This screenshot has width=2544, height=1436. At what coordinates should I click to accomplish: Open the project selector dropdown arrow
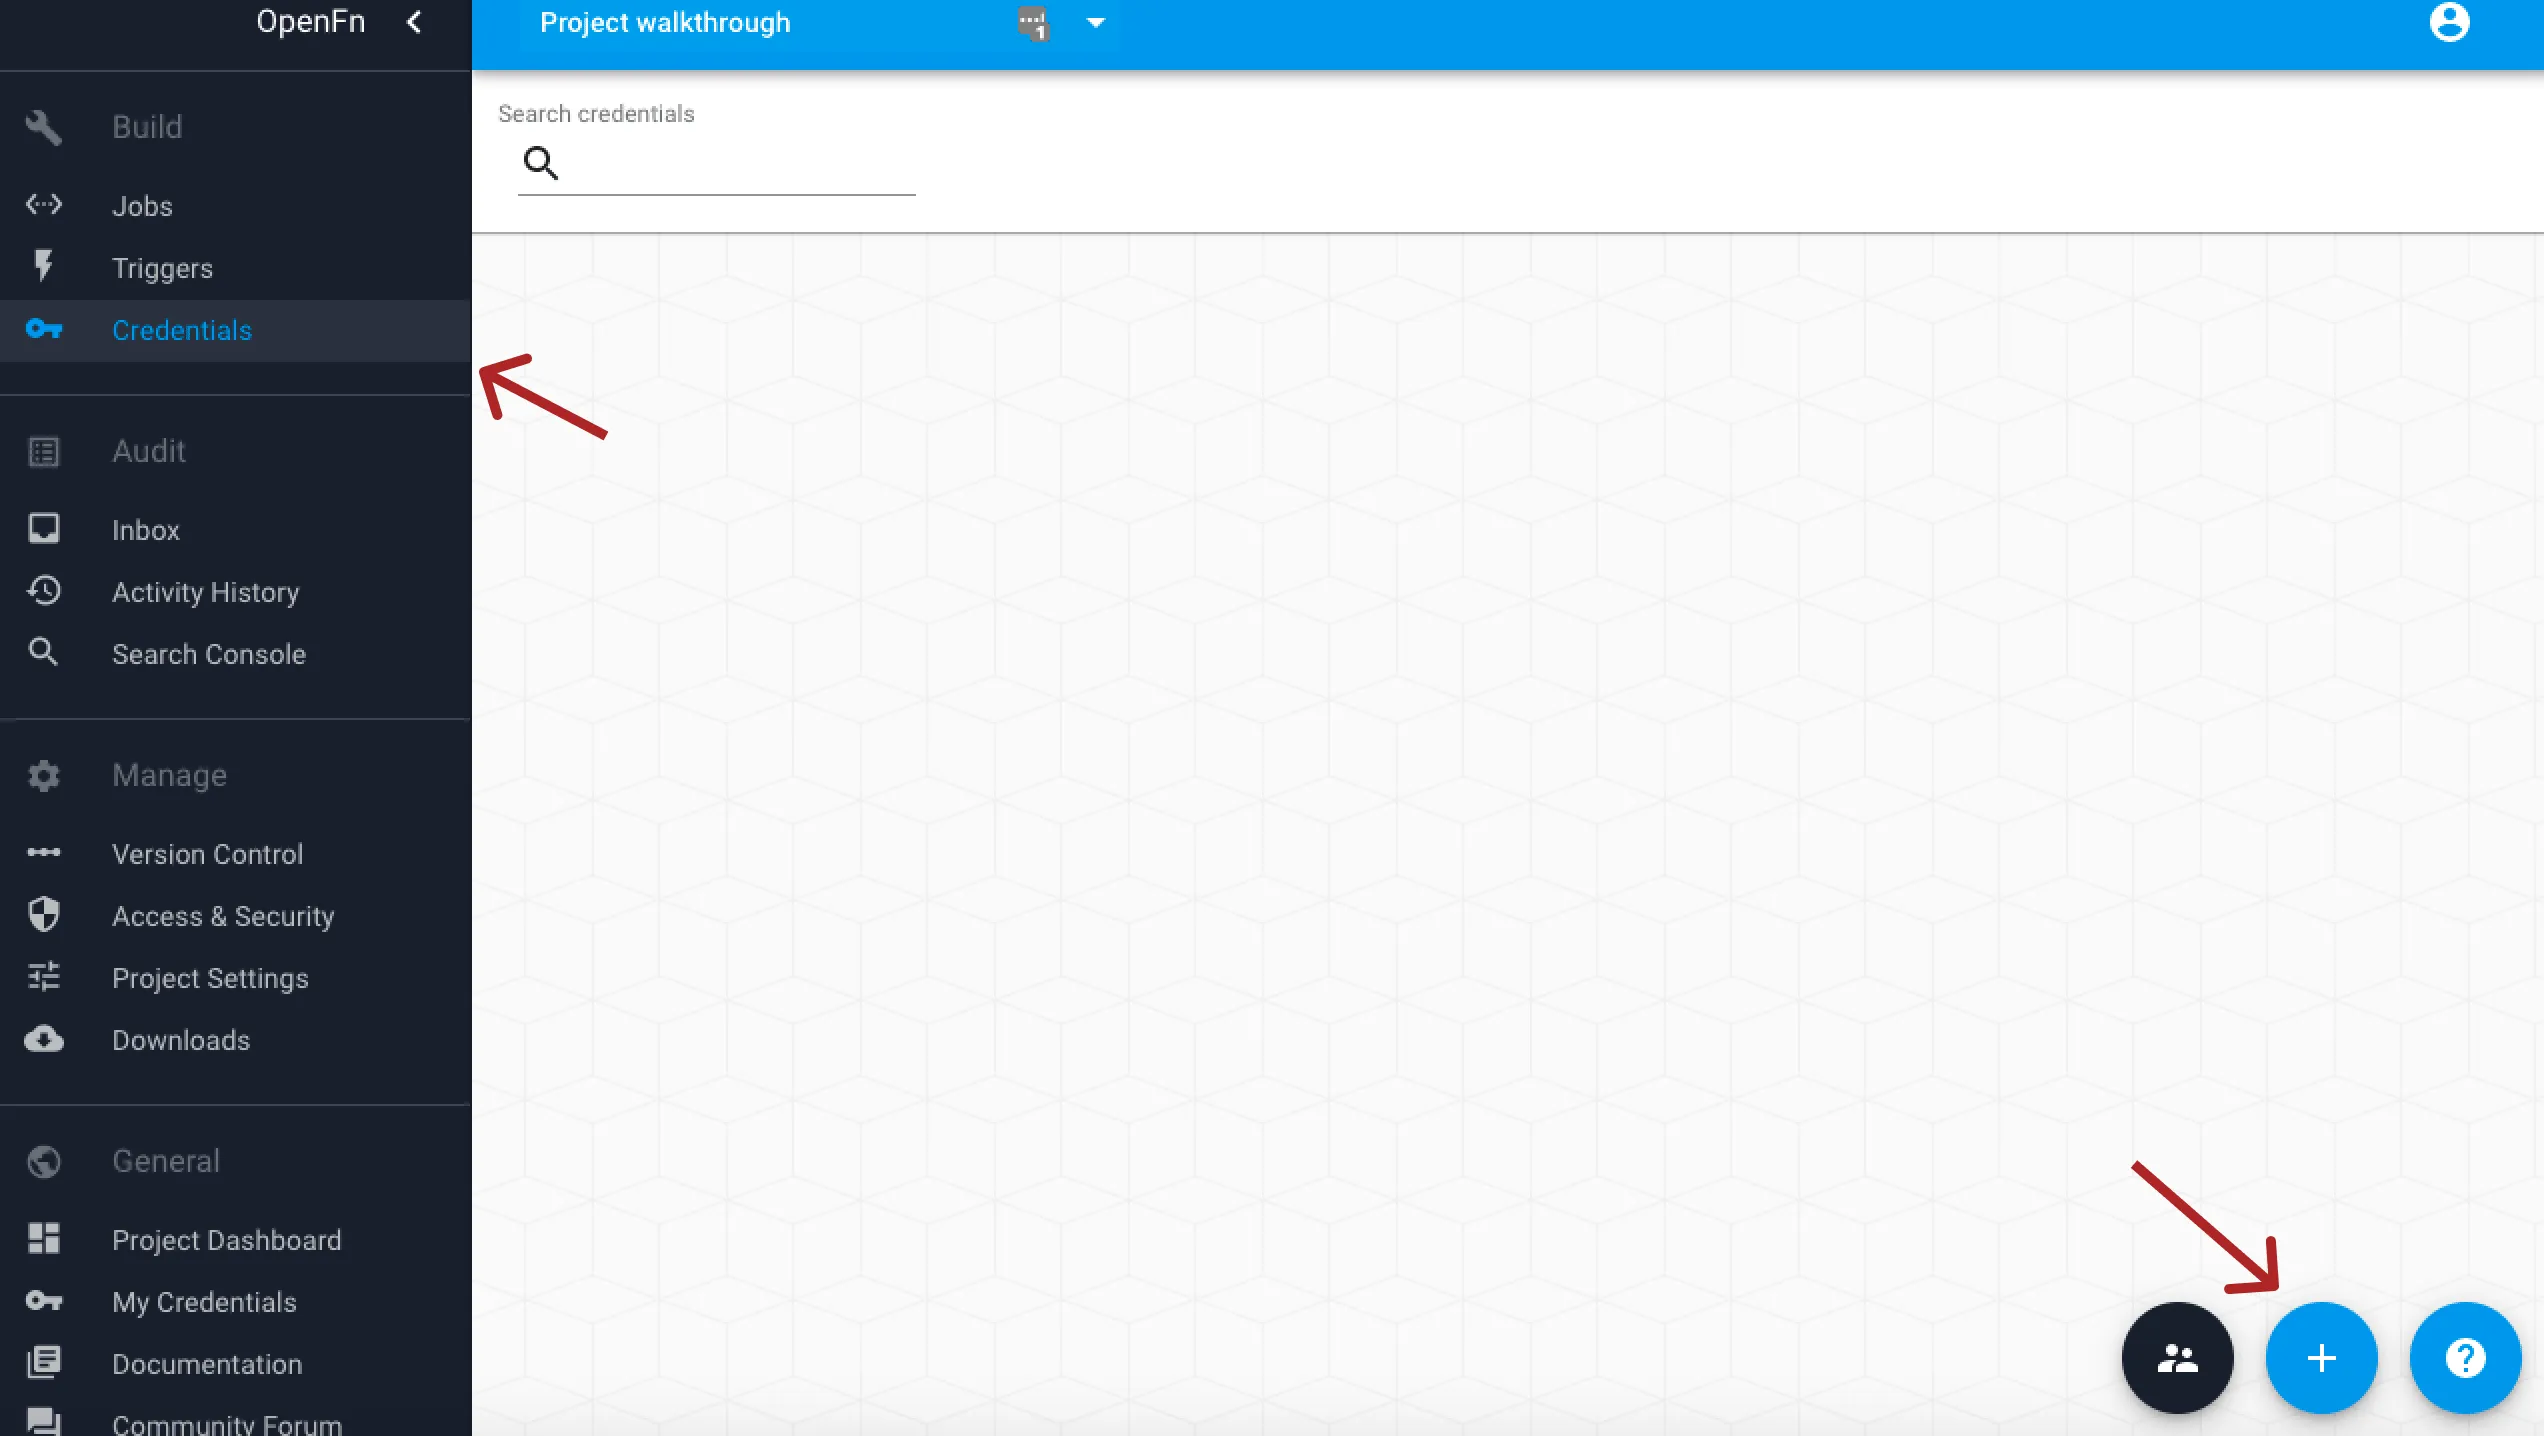click(1095, 23)
